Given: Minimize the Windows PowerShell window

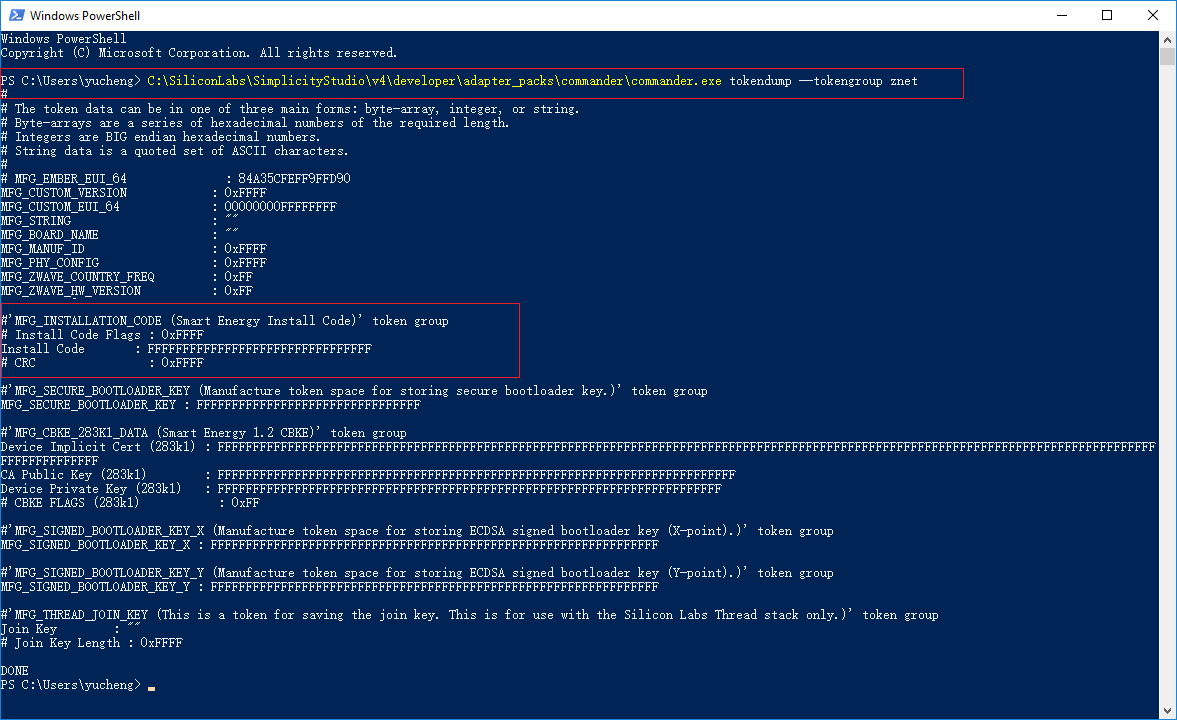Looking at the screenshot, I should coord(1061,15).
